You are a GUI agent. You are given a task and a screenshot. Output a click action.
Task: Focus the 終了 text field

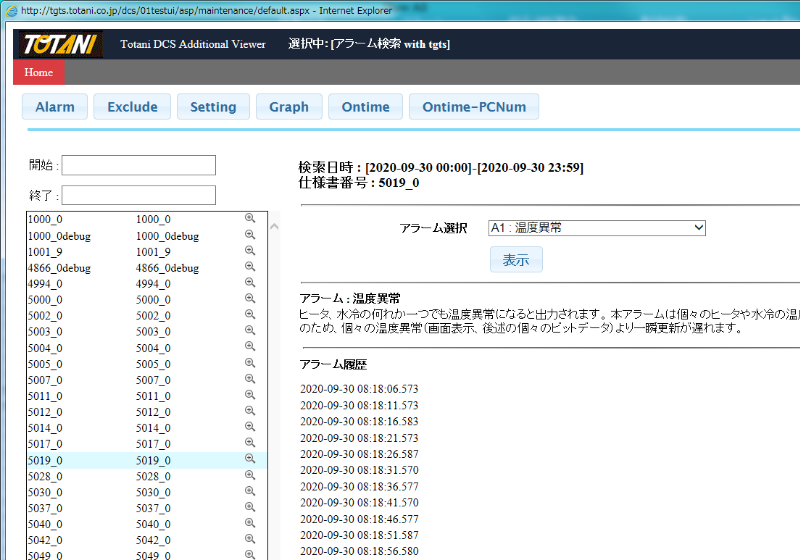pyautogui.click(x=139, y=195)
